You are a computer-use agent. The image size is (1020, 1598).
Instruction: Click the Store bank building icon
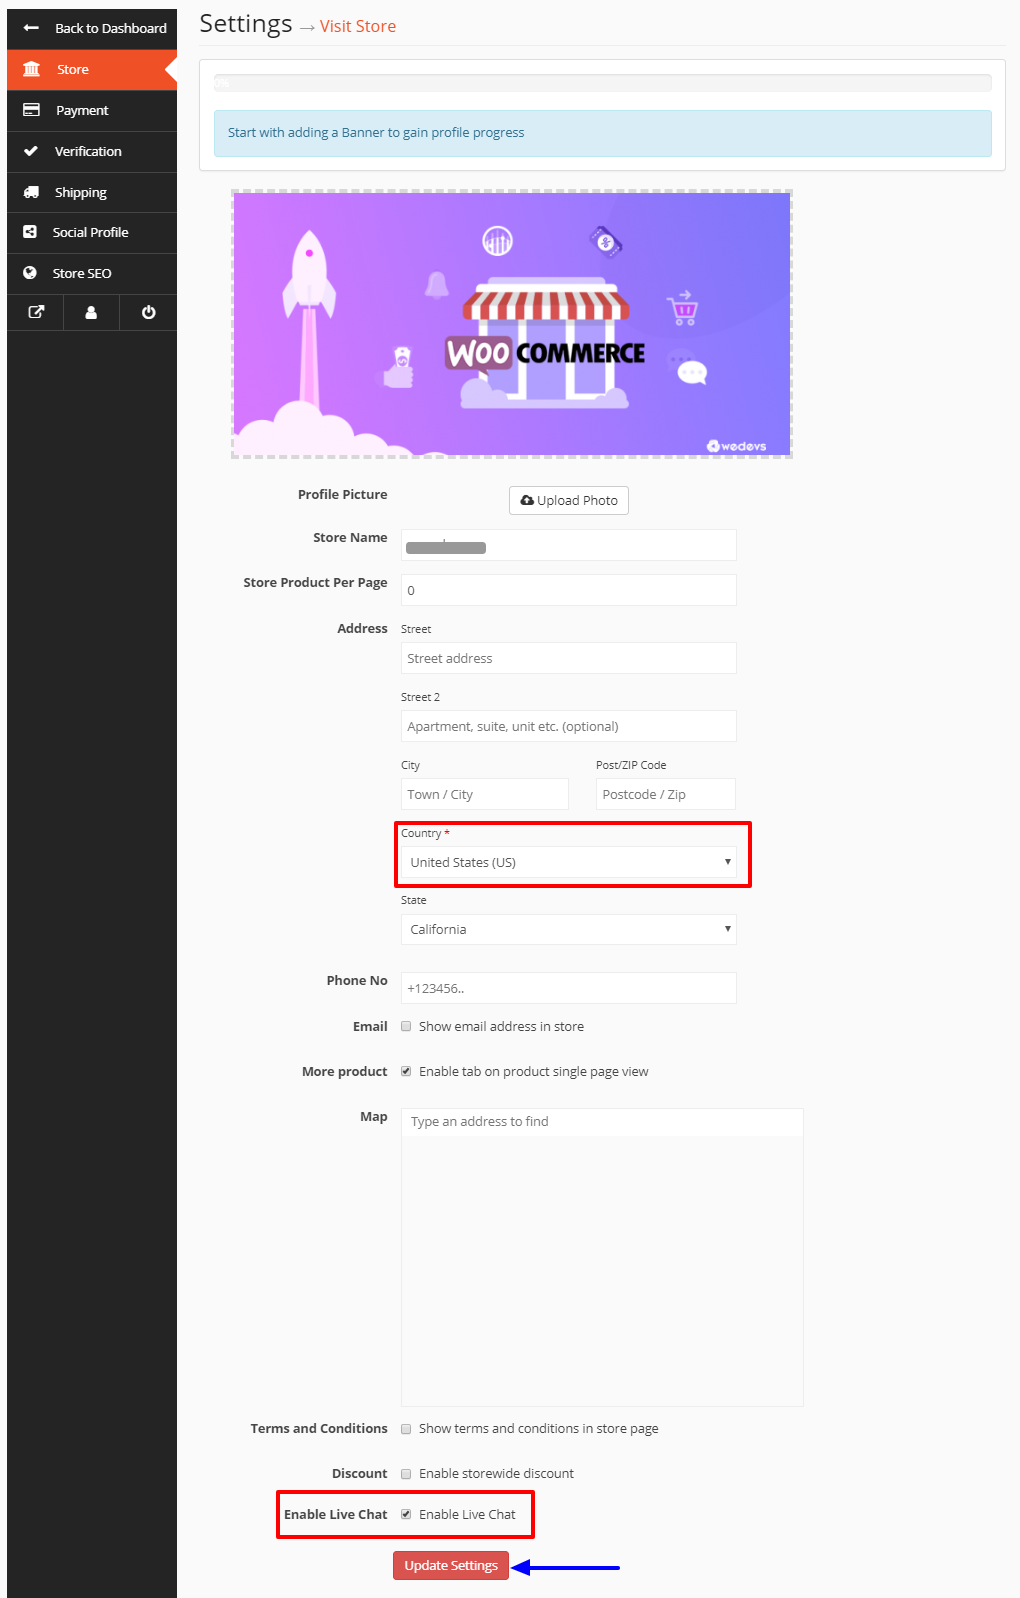(x=32, y=69)
